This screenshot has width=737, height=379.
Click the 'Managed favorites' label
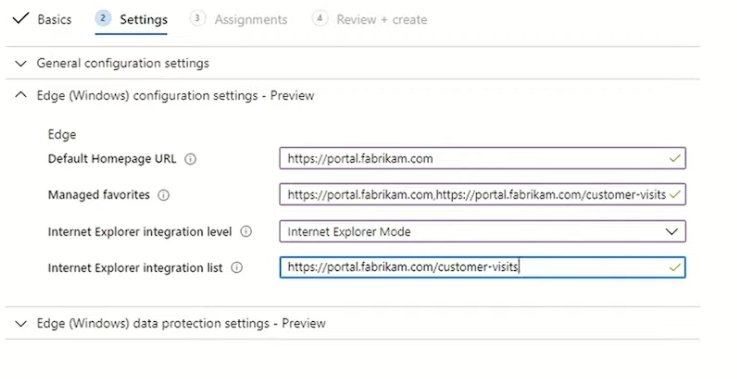pyautogui.click(x=99, y=195)
